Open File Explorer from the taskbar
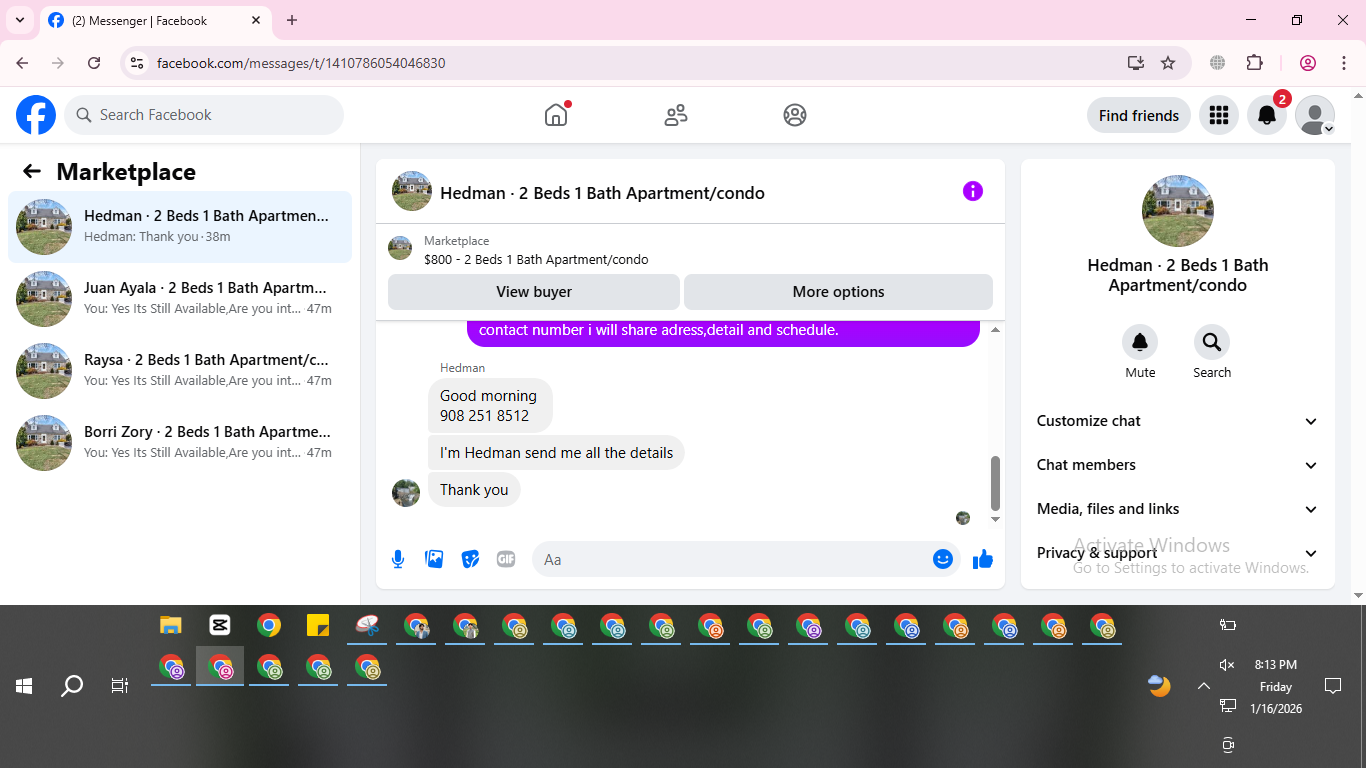Image resolution: width=1366 pixels, height=768 pixels. [x=171, y=626]
